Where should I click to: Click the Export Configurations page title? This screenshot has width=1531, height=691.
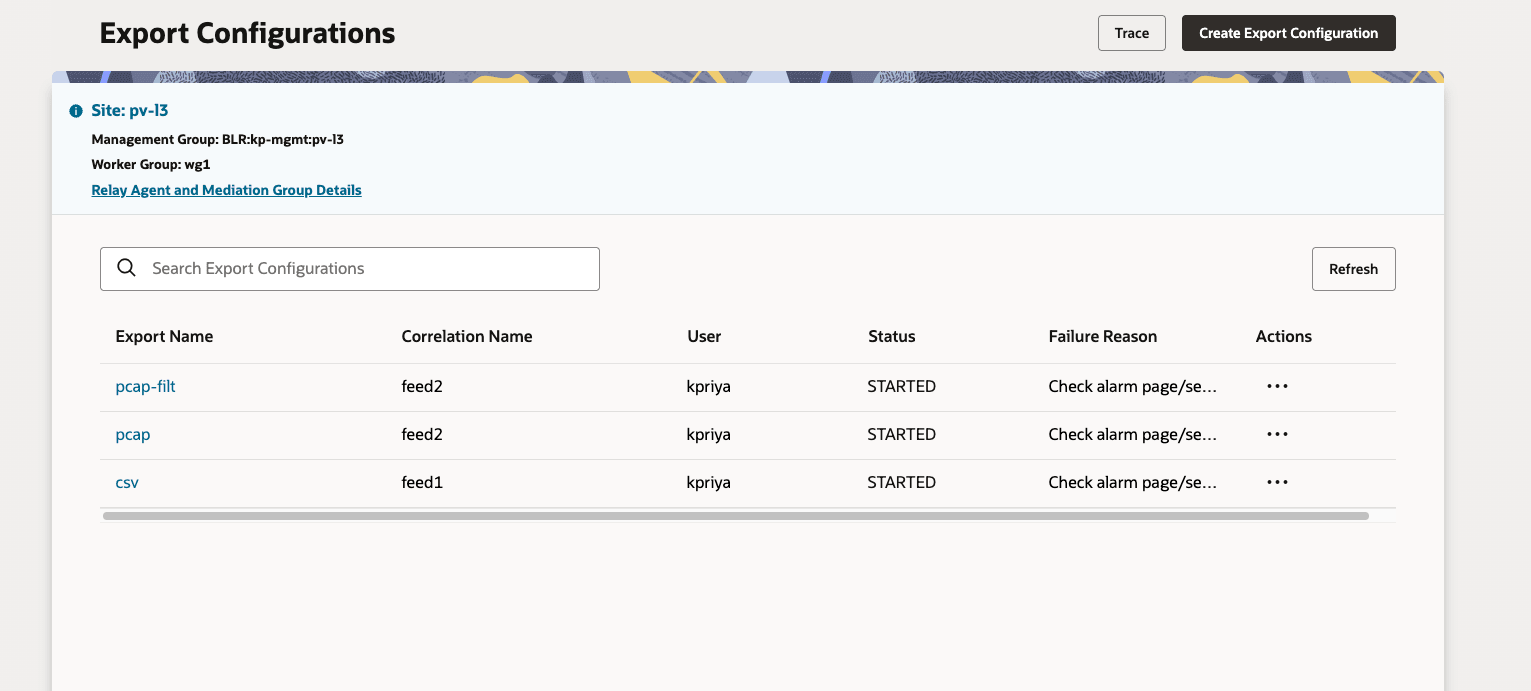246,32
